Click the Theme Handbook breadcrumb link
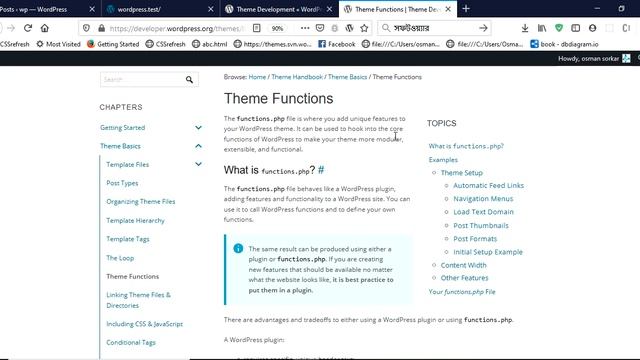The image size is (640, 360). click(297, 77)
